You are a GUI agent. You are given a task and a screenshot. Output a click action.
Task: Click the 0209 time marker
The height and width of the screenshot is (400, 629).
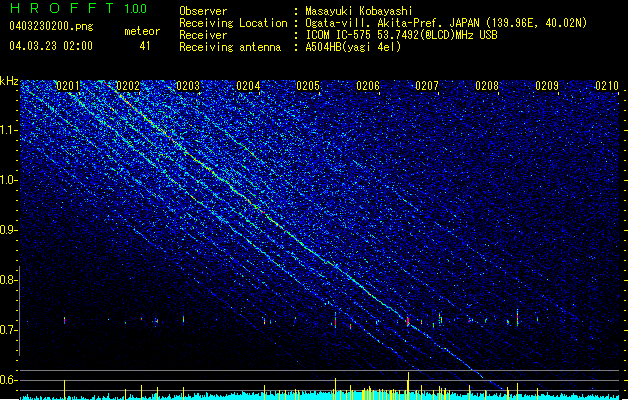click(x=547, y=86)
